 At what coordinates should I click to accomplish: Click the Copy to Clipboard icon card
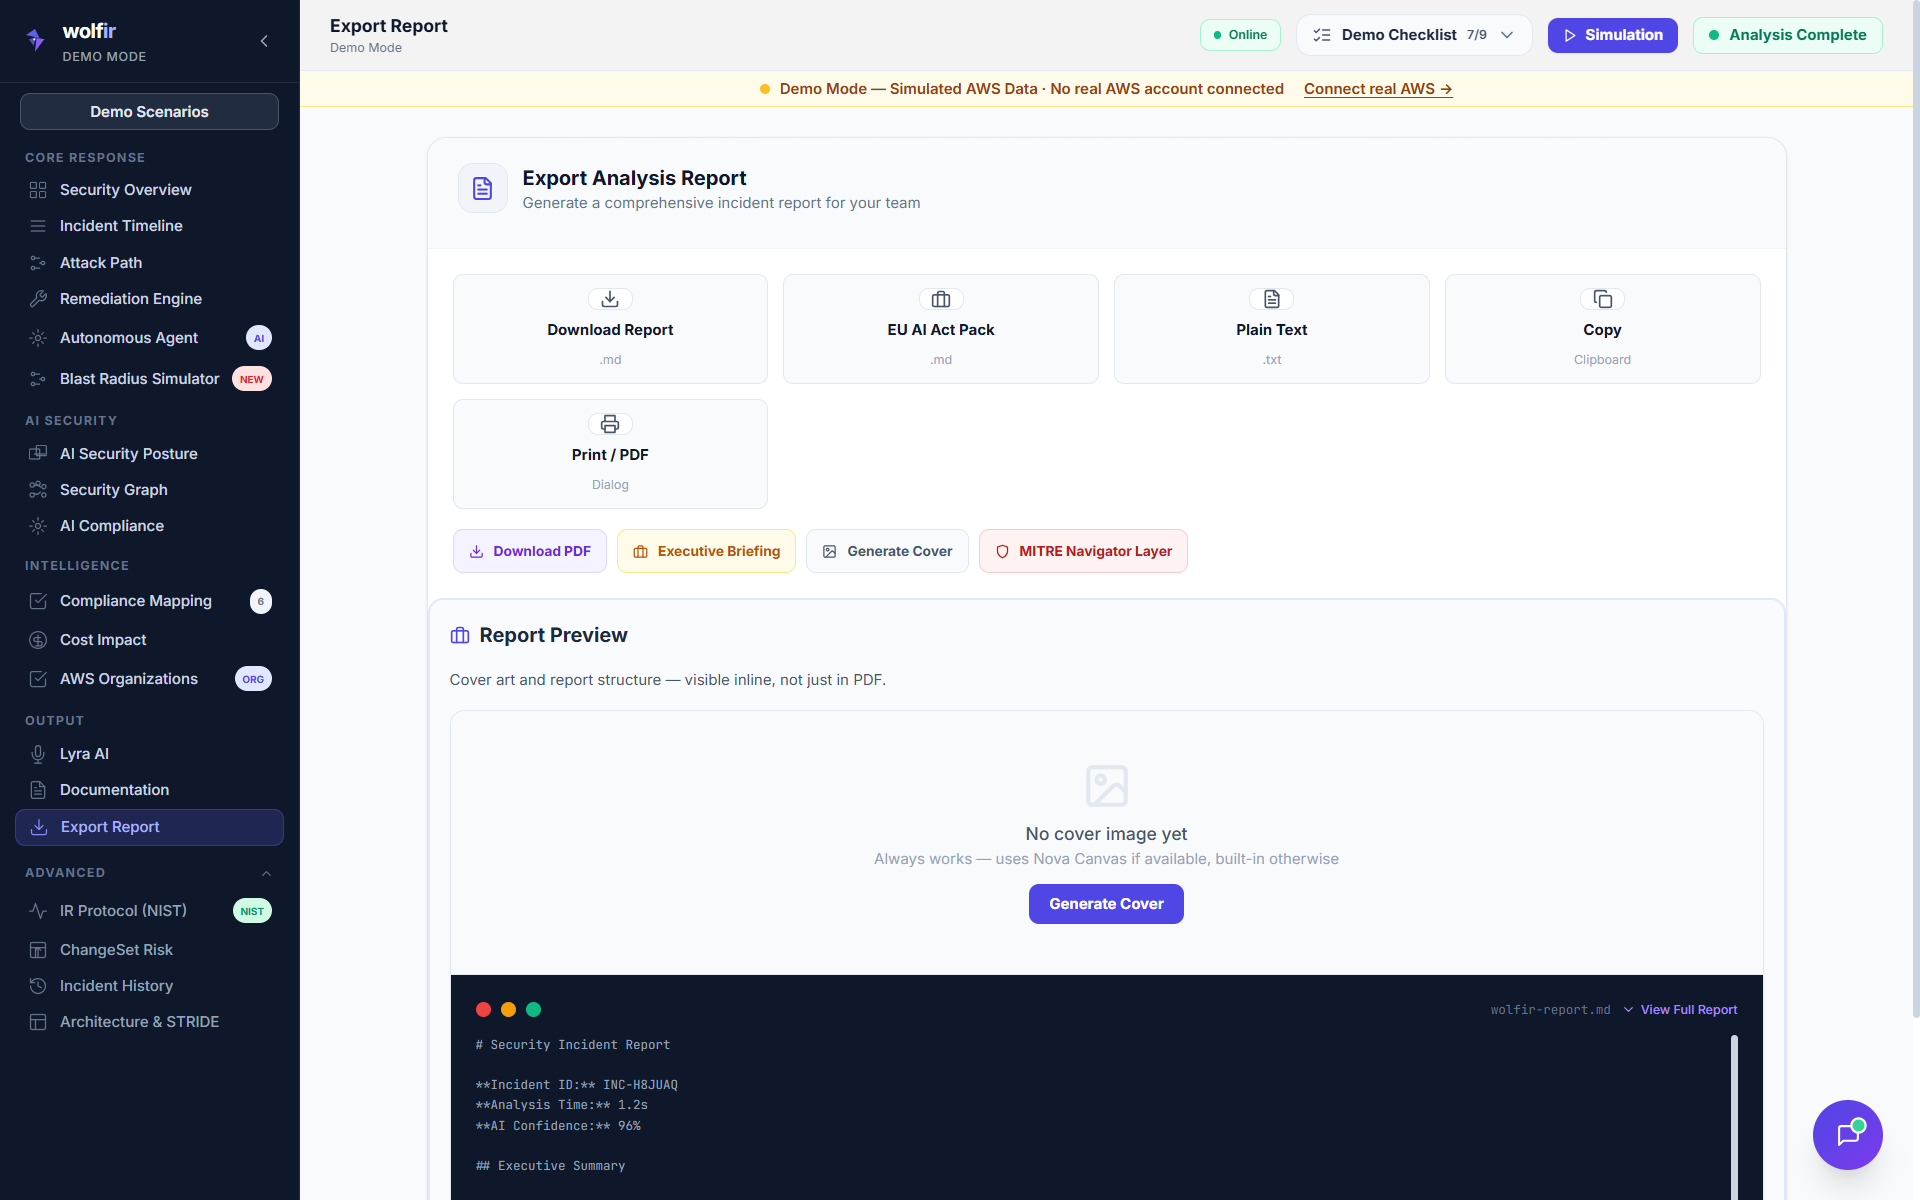(x=1601, y=329)
